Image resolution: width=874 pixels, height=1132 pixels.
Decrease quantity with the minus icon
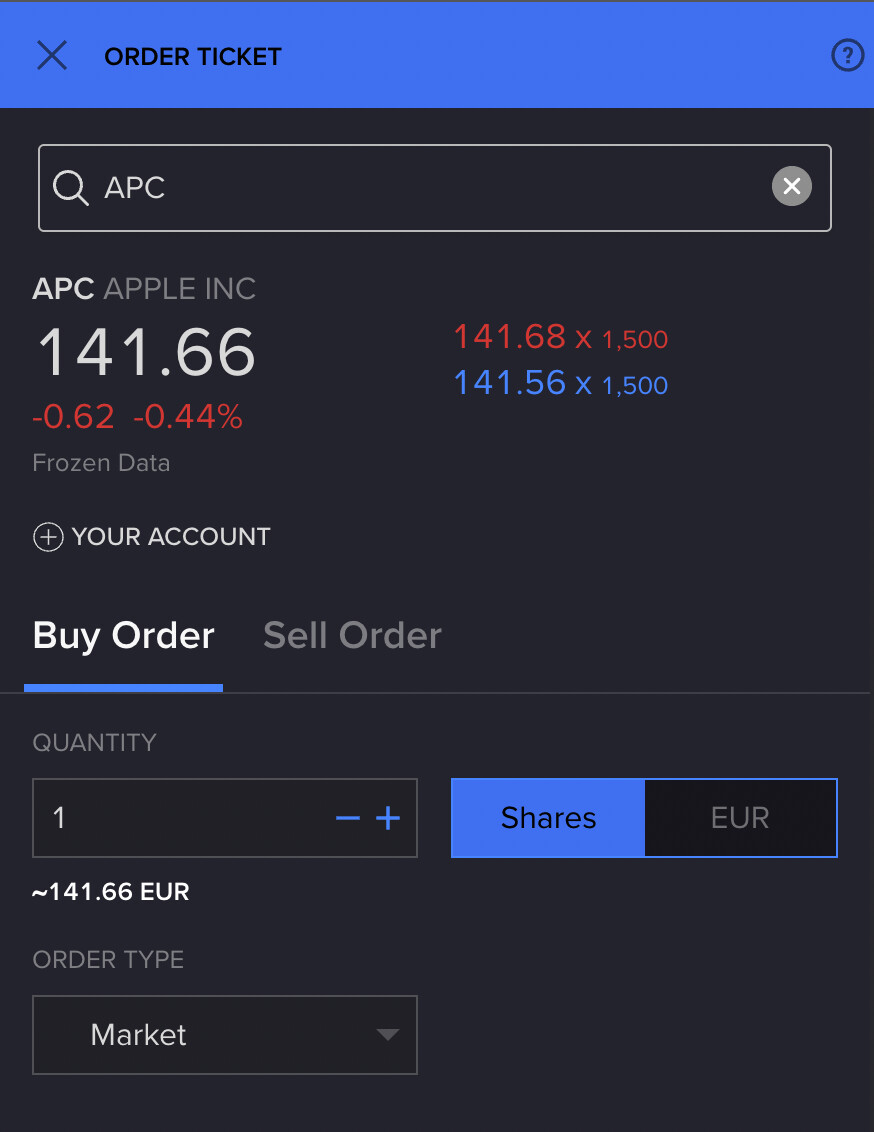tap(347, 819)
